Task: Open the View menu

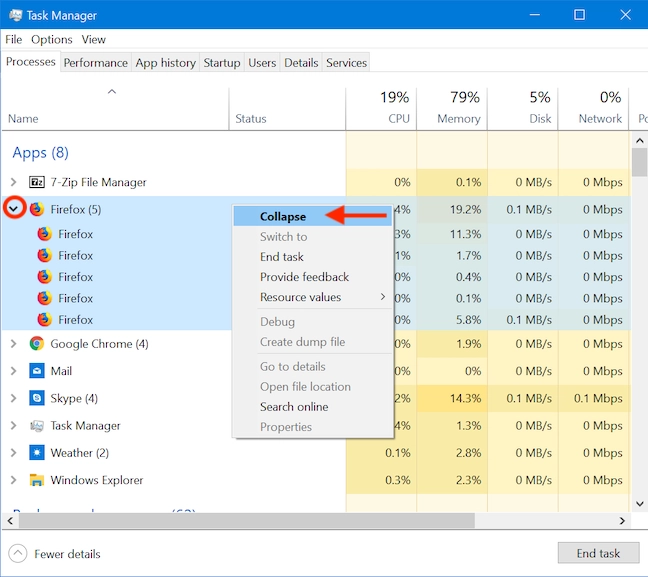Action: [93, 39]
